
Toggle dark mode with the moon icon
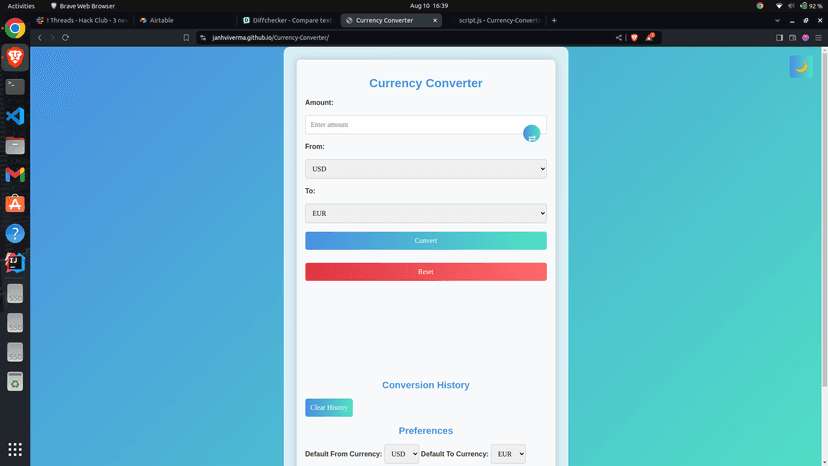pyautogui.click(x=800, y=66)
